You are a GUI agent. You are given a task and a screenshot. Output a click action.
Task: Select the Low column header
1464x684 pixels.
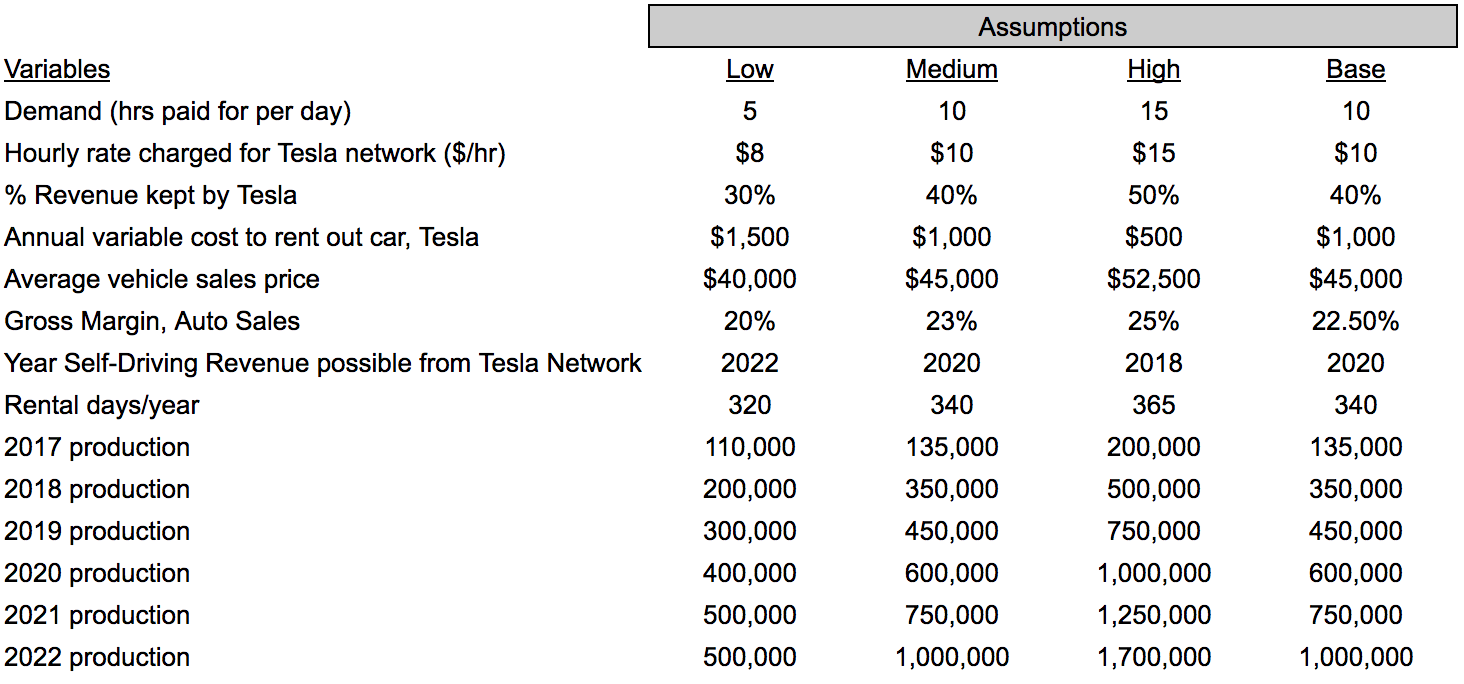click(750, 69)
